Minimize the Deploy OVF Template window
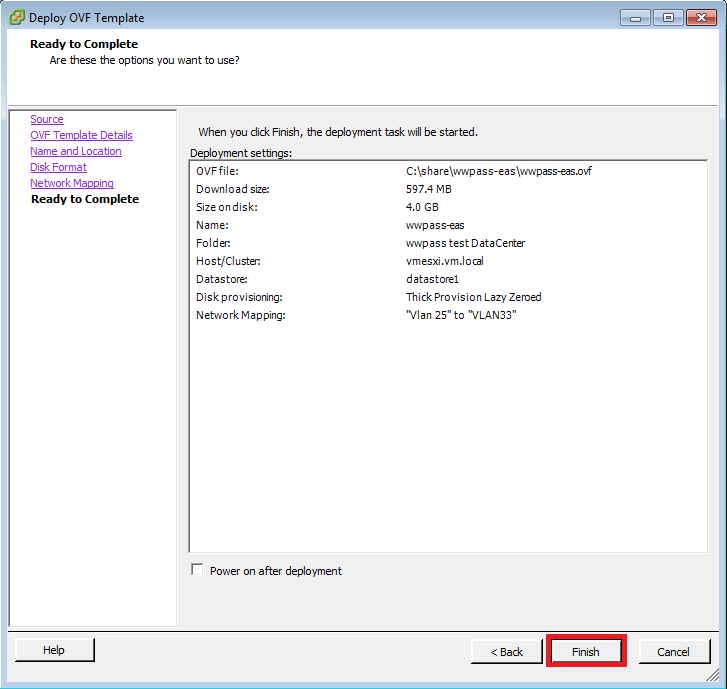This screenshot has height=689, width=727. click(635, 18)
